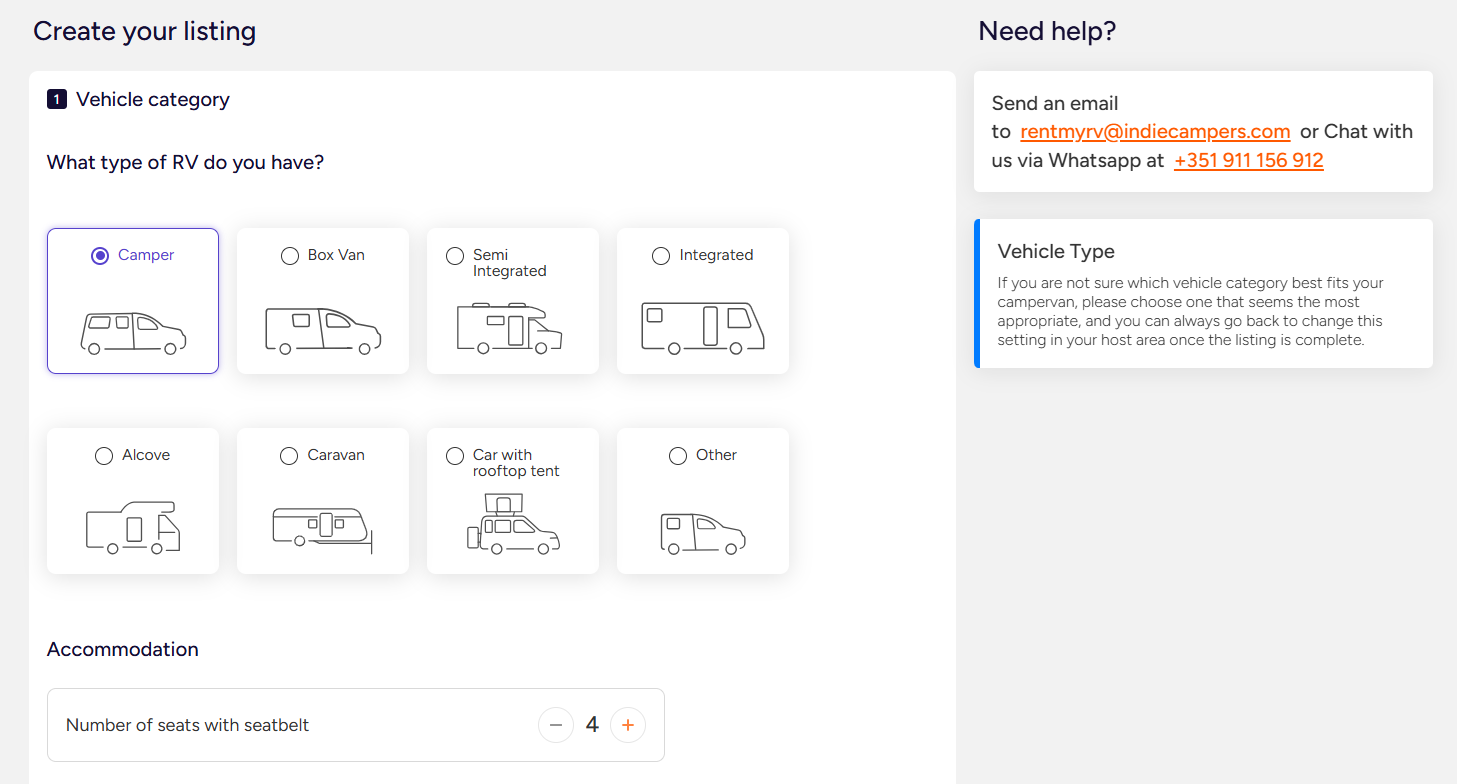Select the Camper radio button

coord(100,256)
